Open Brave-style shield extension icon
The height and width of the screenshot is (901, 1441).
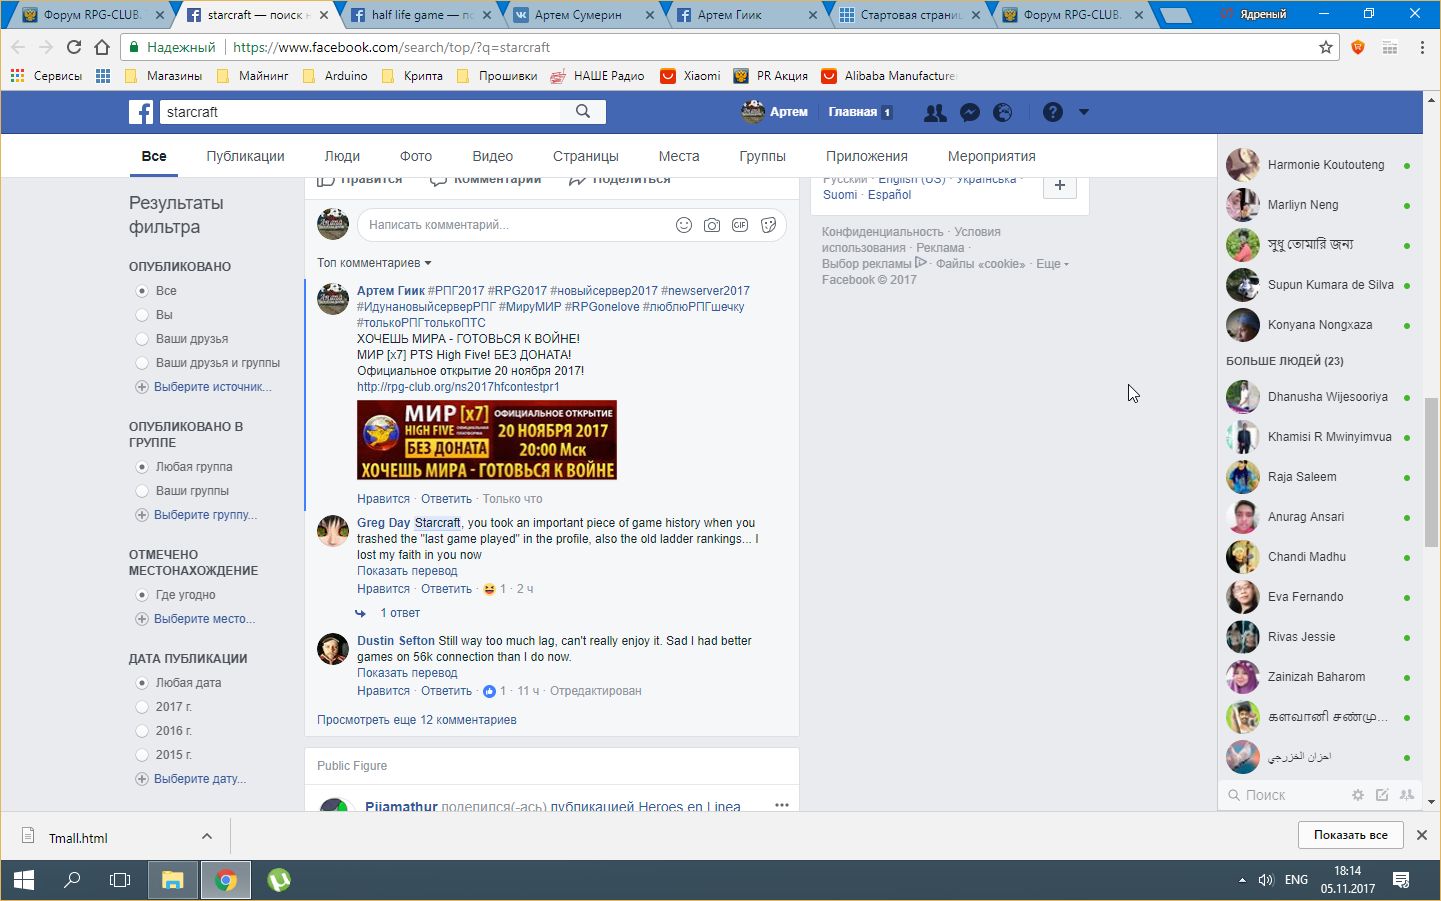click(1358, 47)
